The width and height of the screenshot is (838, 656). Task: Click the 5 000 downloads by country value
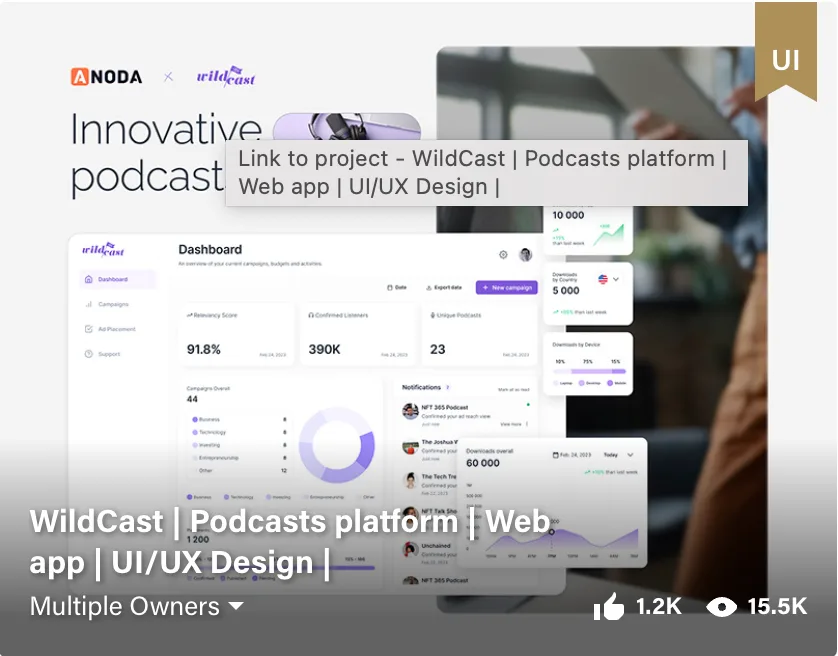tap(565, 290)
